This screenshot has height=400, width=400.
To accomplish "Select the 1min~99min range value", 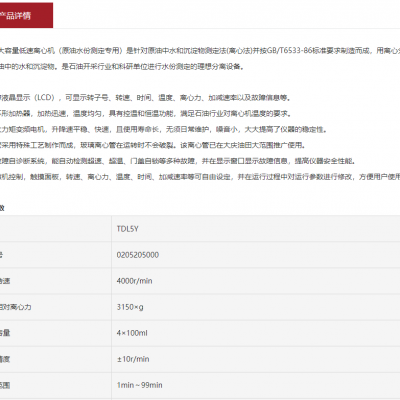I will tap(139, 385).
